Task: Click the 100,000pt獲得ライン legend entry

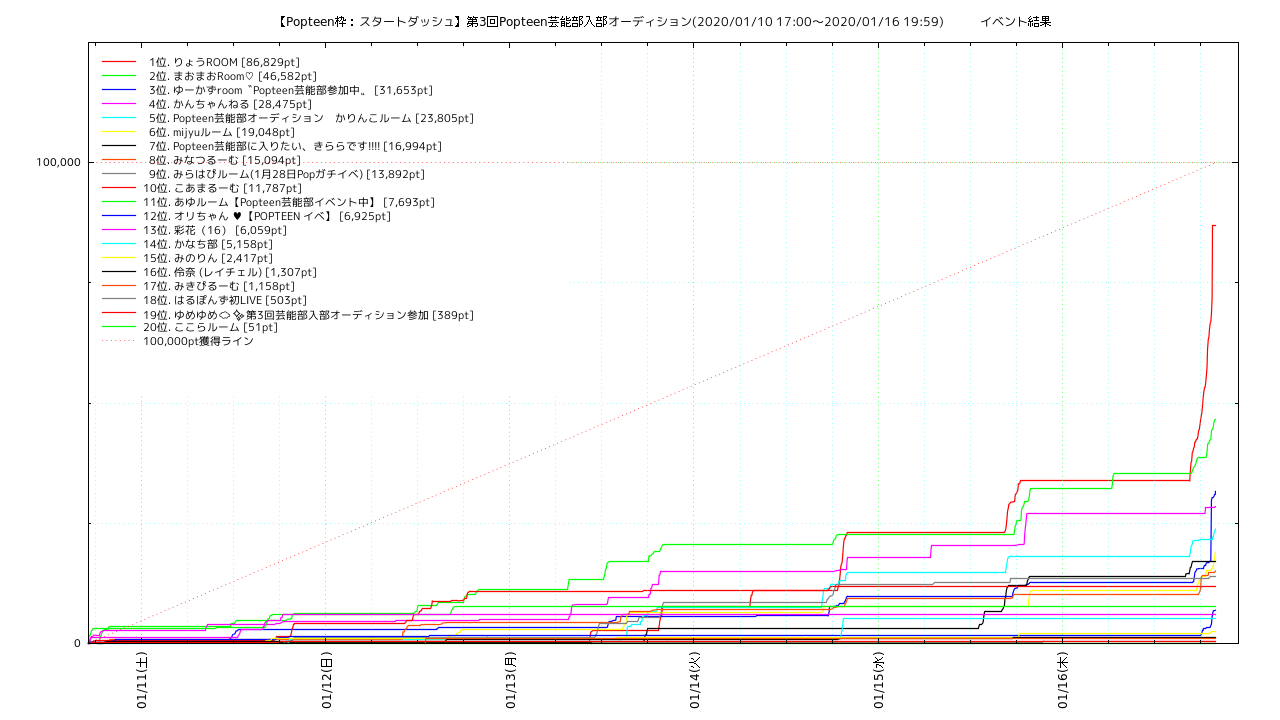Action: pos(198,341)
